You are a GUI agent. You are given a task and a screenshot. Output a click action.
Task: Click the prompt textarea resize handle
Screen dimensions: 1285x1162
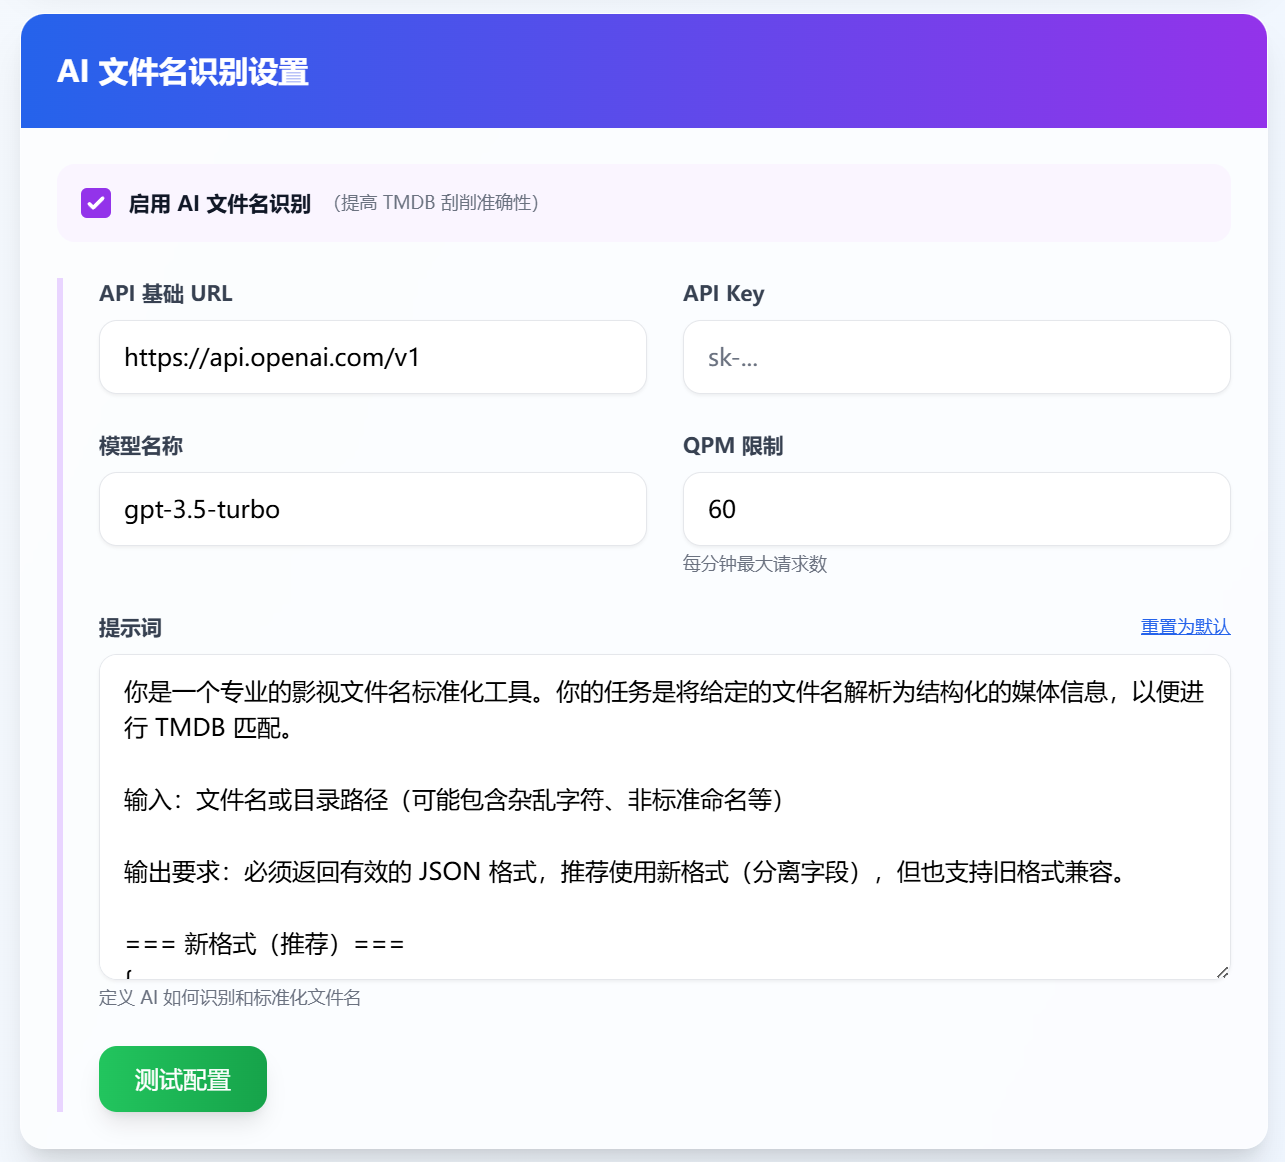point(1221,971)
